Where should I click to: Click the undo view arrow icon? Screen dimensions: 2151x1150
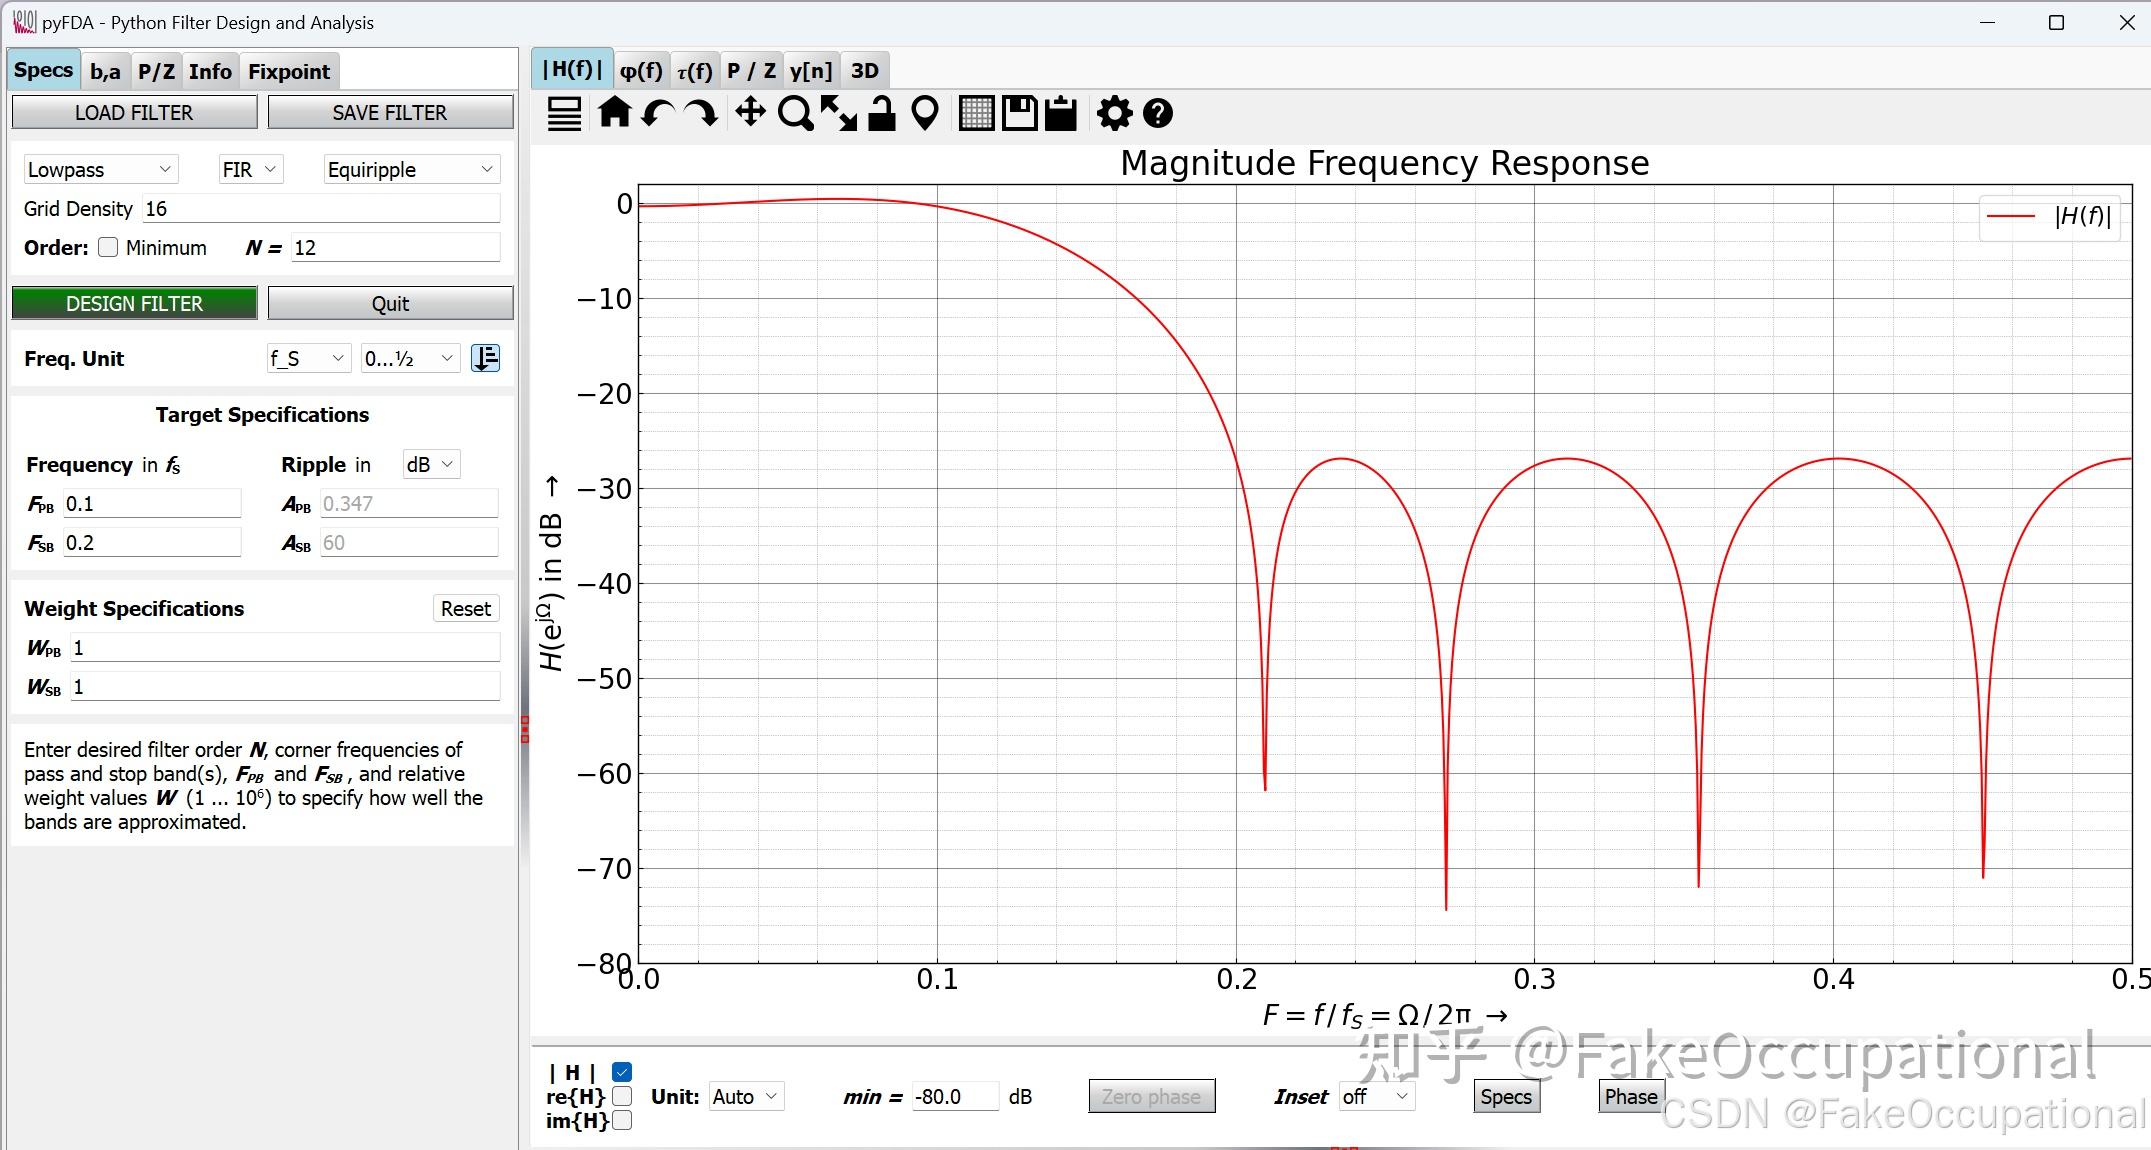pyautogui.click(x=658, y=113)
